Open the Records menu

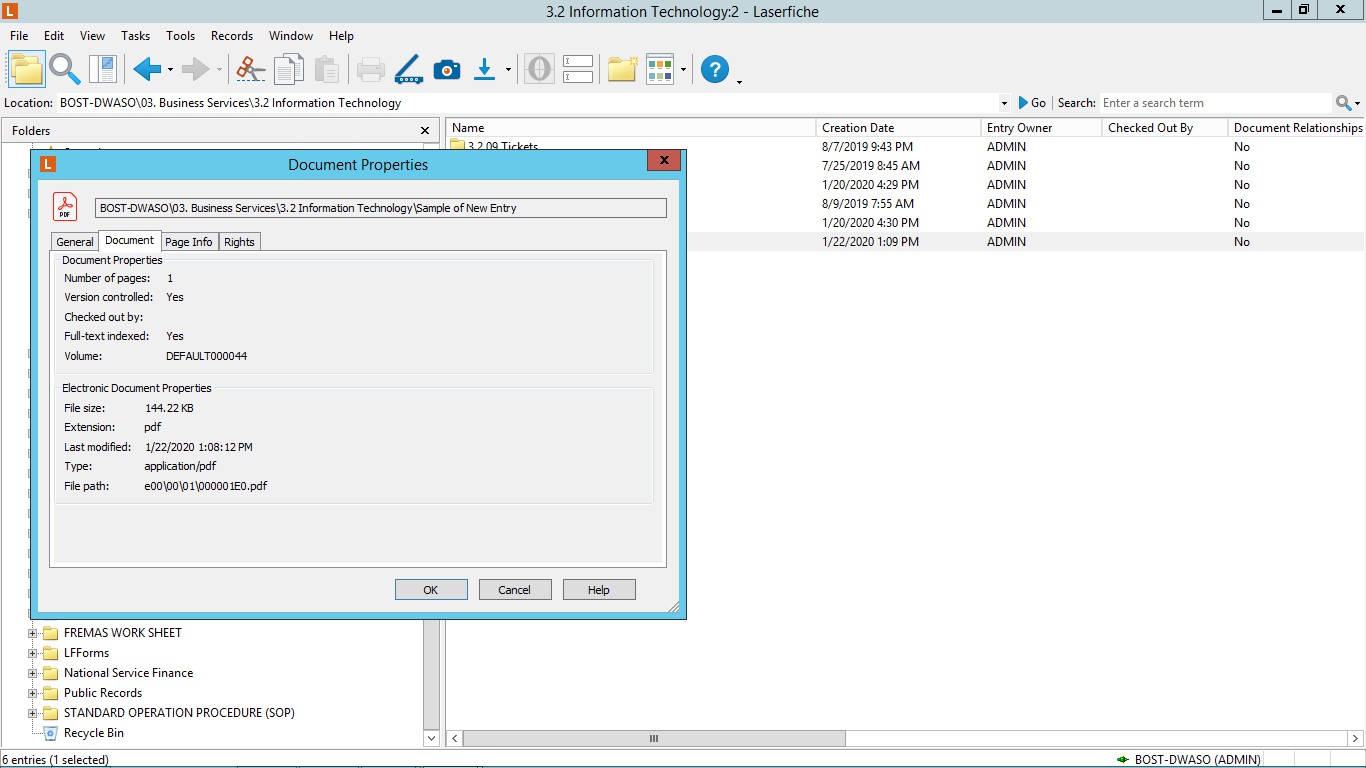coord(231,36)
